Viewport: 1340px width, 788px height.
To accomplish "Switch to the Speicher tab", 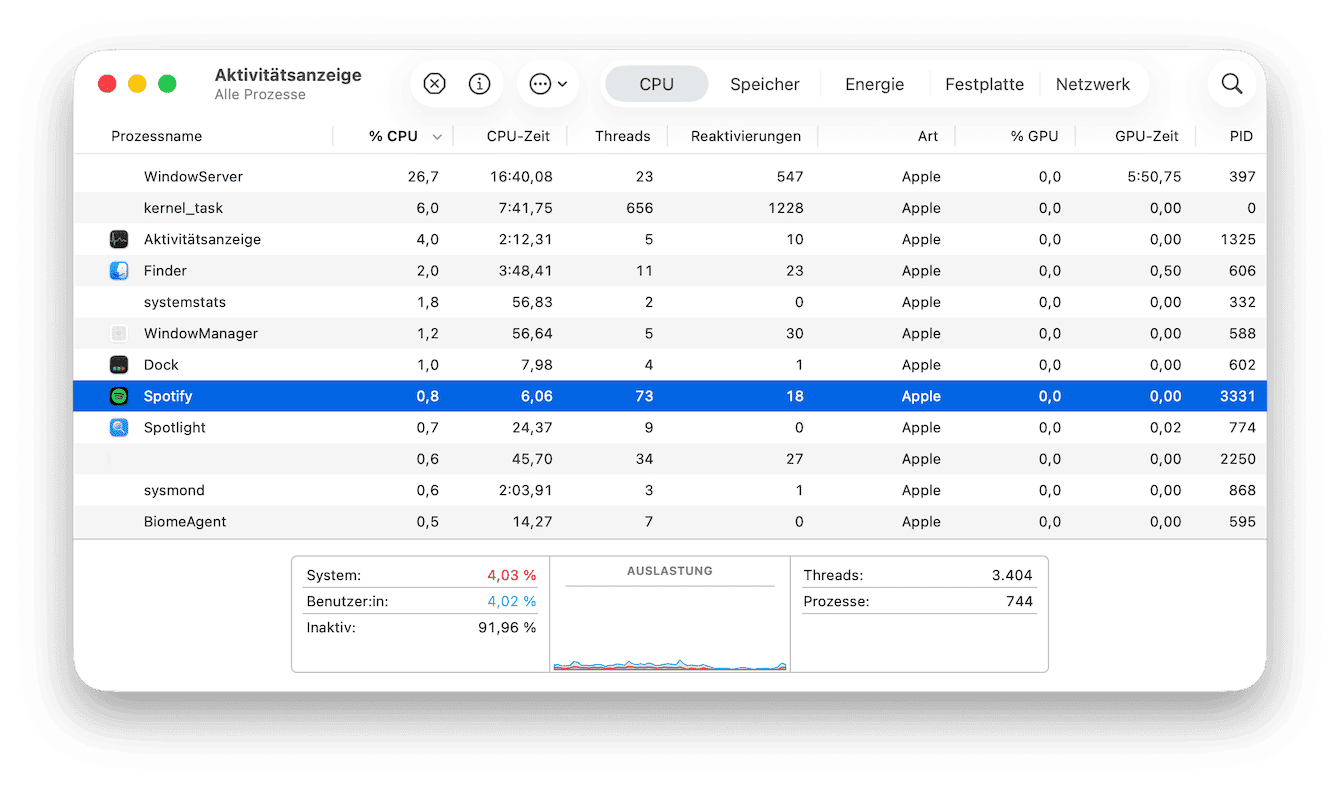I will 764,84.
